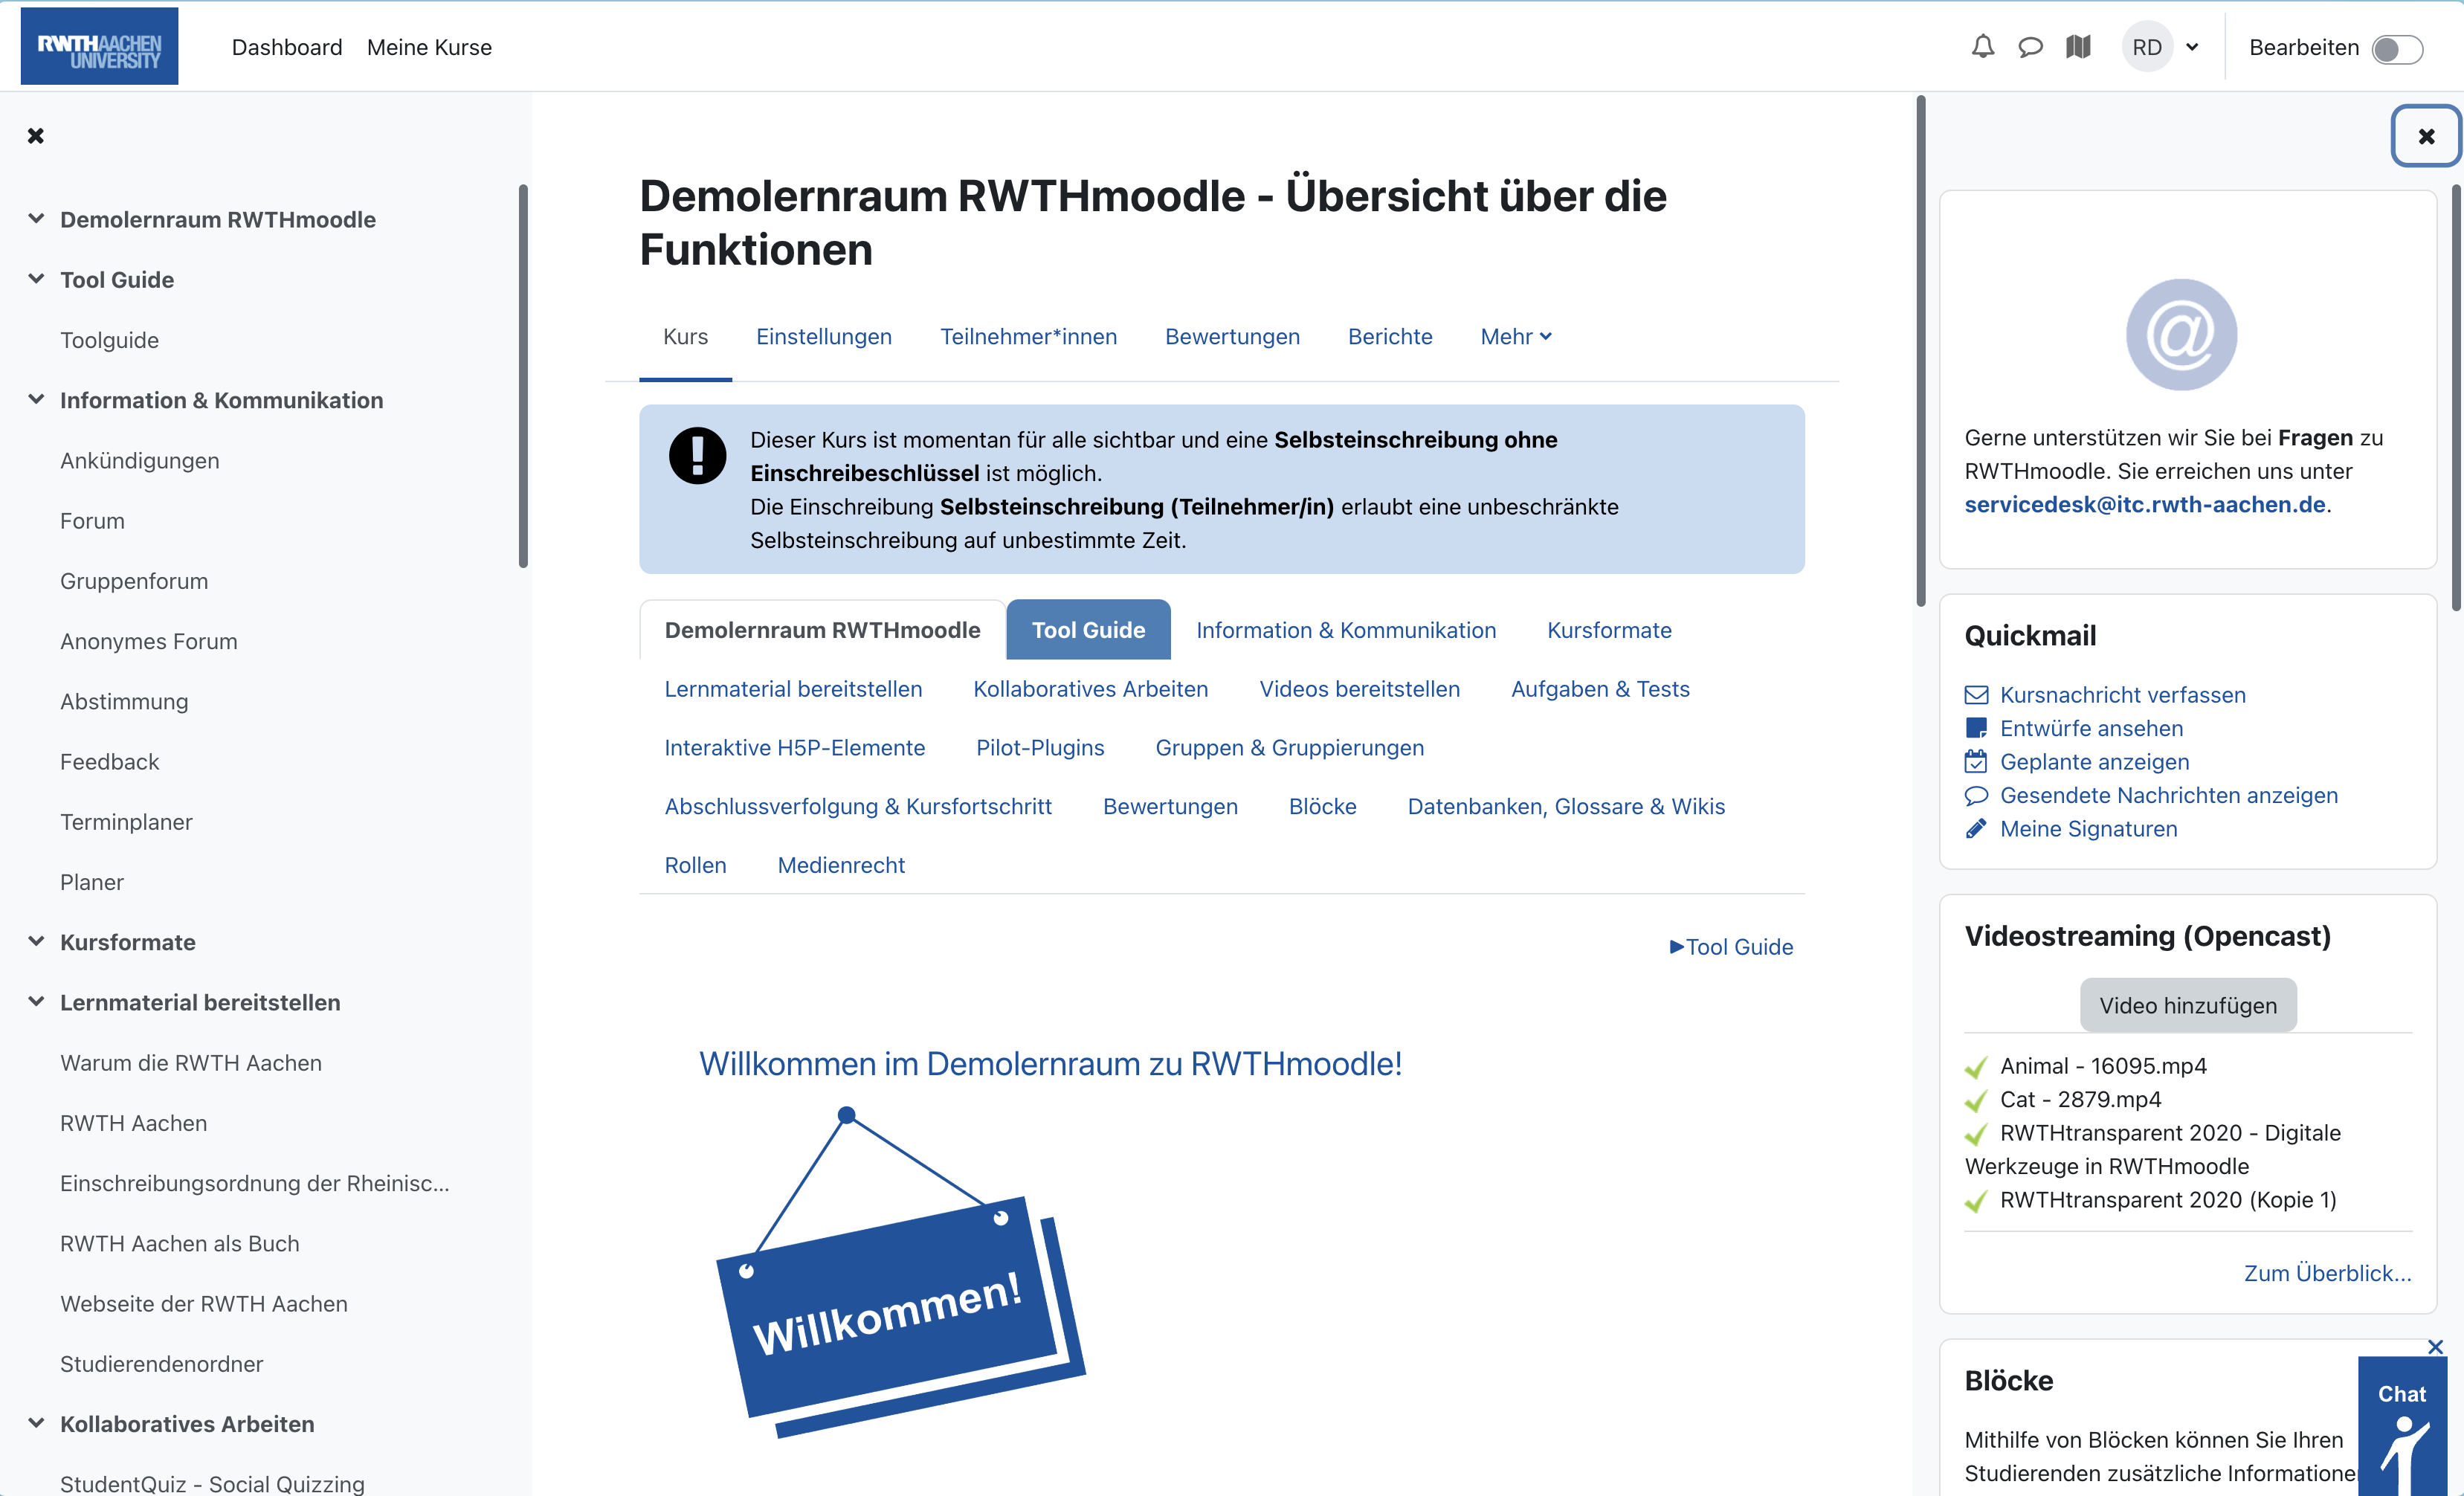Image resolution: width=2464 pixels, height=1496 pixels.
Task: Click the Einstellungen tab
Action: pos(824,336)
